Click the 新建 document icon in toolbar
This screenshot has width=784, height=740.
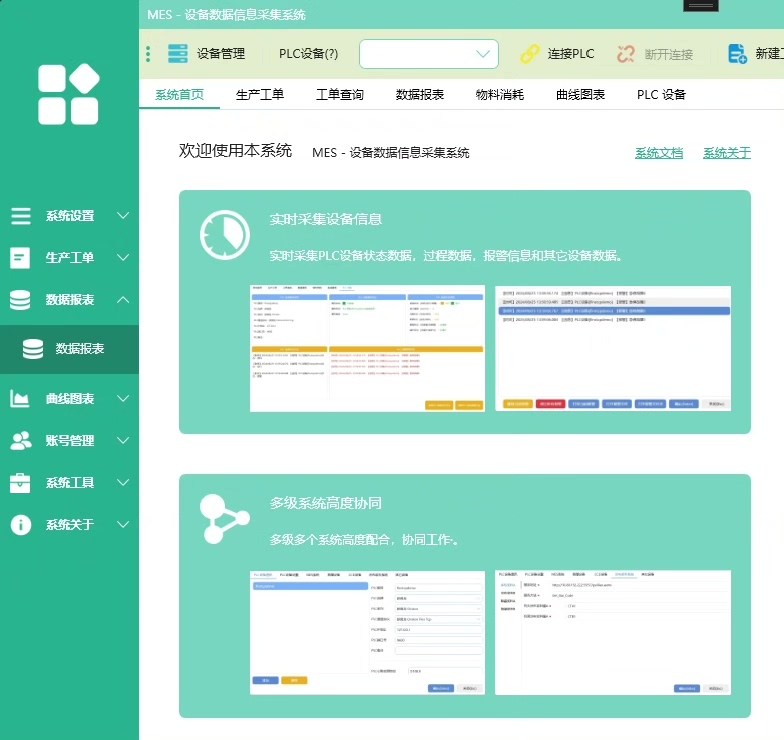(737, 54)
